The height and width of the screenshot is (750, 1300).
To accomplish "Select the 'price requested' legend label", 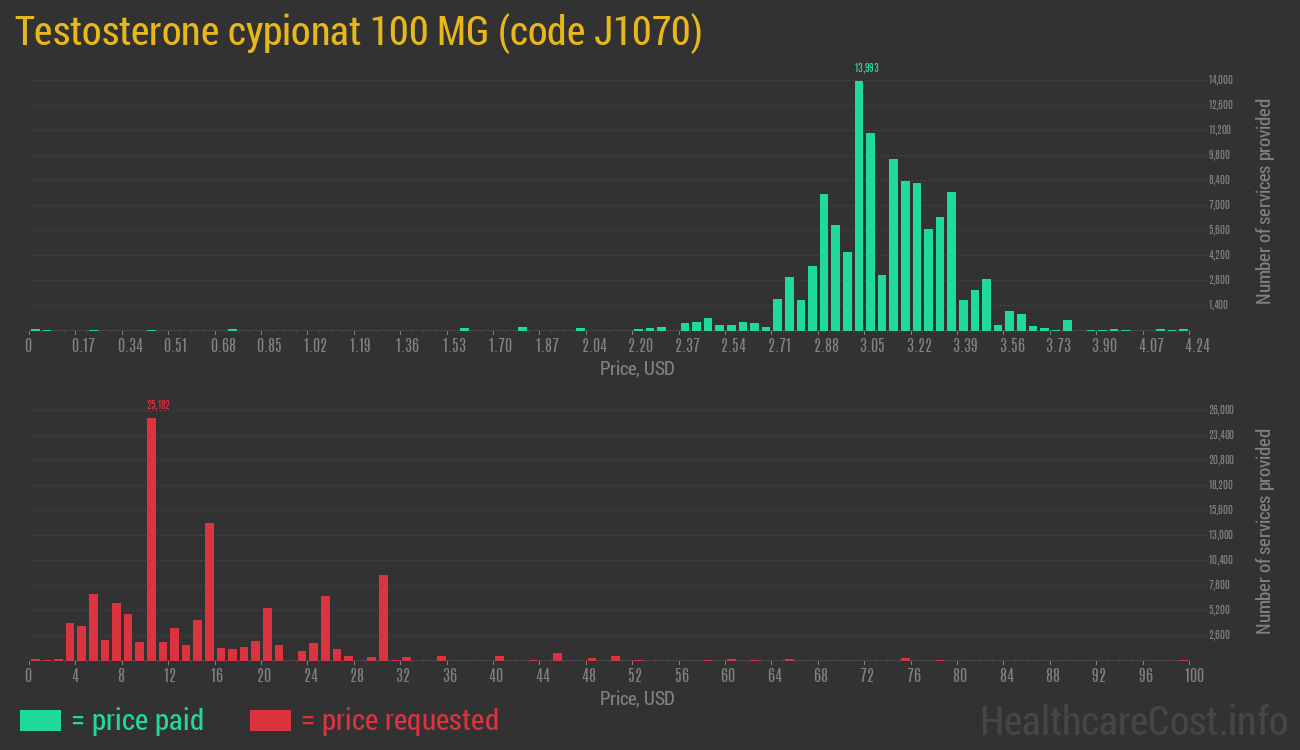I will coord(399,720).
